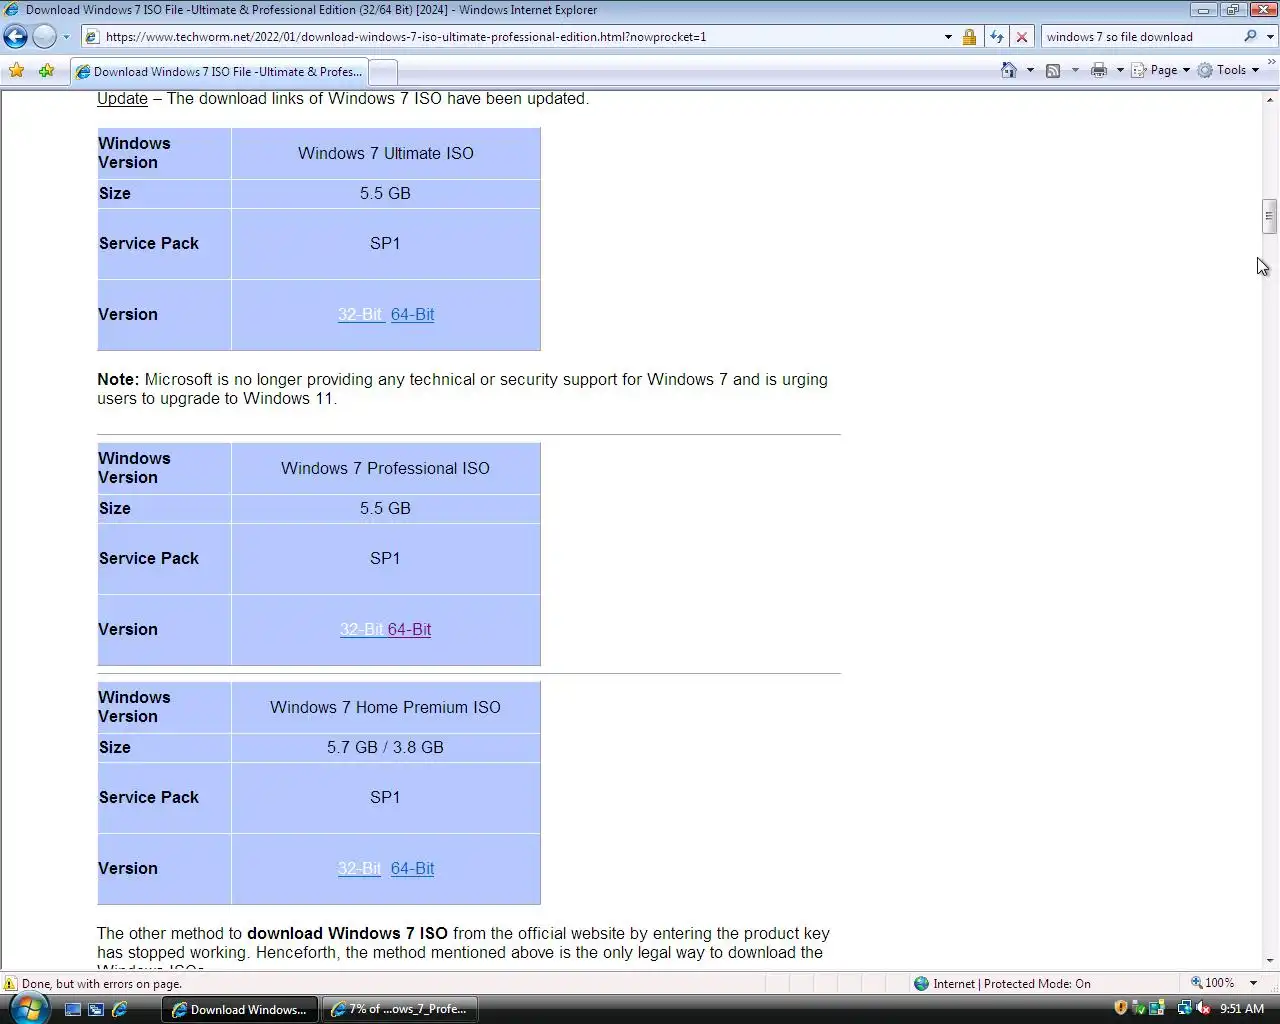
Task: Open the Tools menu
Action: point(1229,70)
